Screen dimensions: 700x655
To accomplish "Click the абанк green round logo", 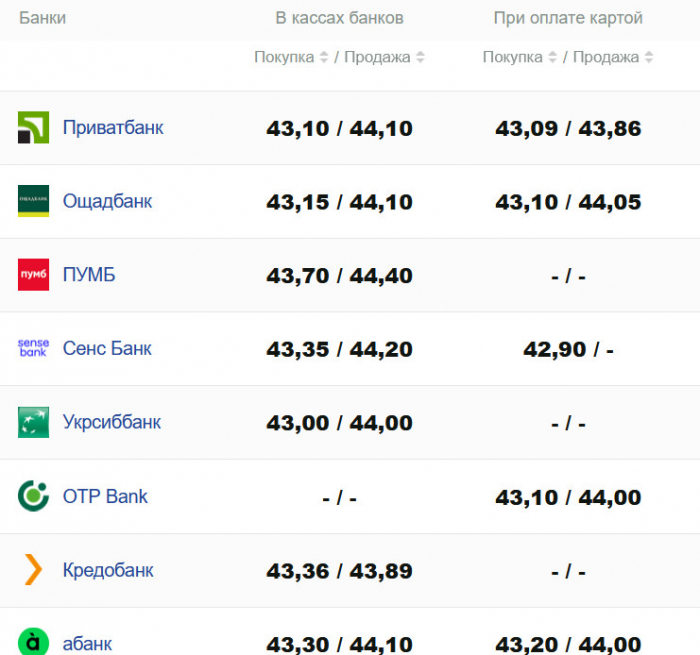I will click(33, 642).
